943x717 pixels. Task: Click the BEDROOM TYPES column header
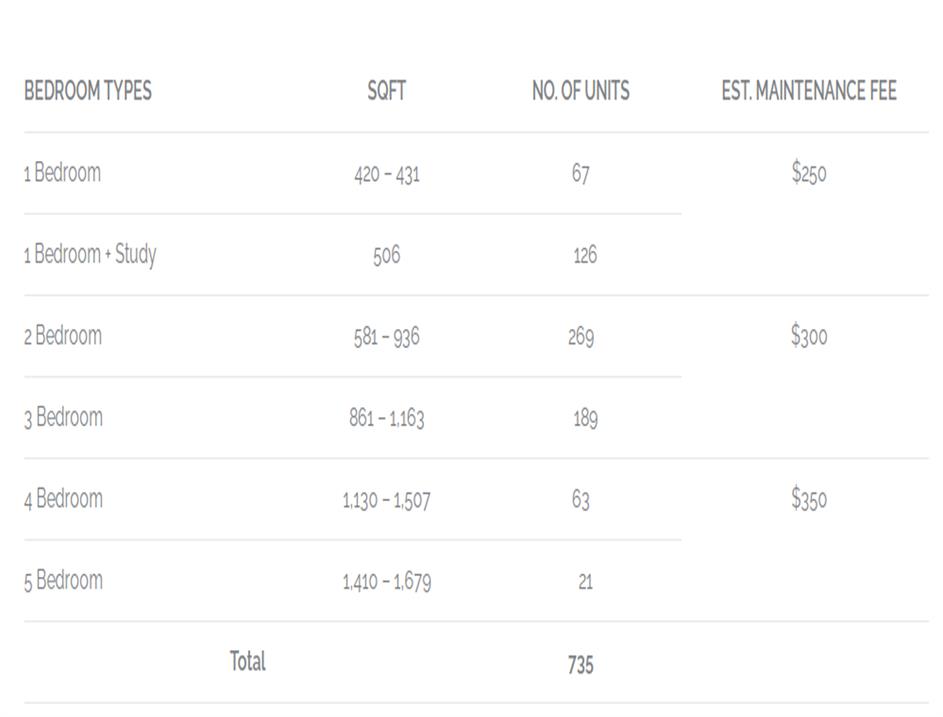point(88,92)
